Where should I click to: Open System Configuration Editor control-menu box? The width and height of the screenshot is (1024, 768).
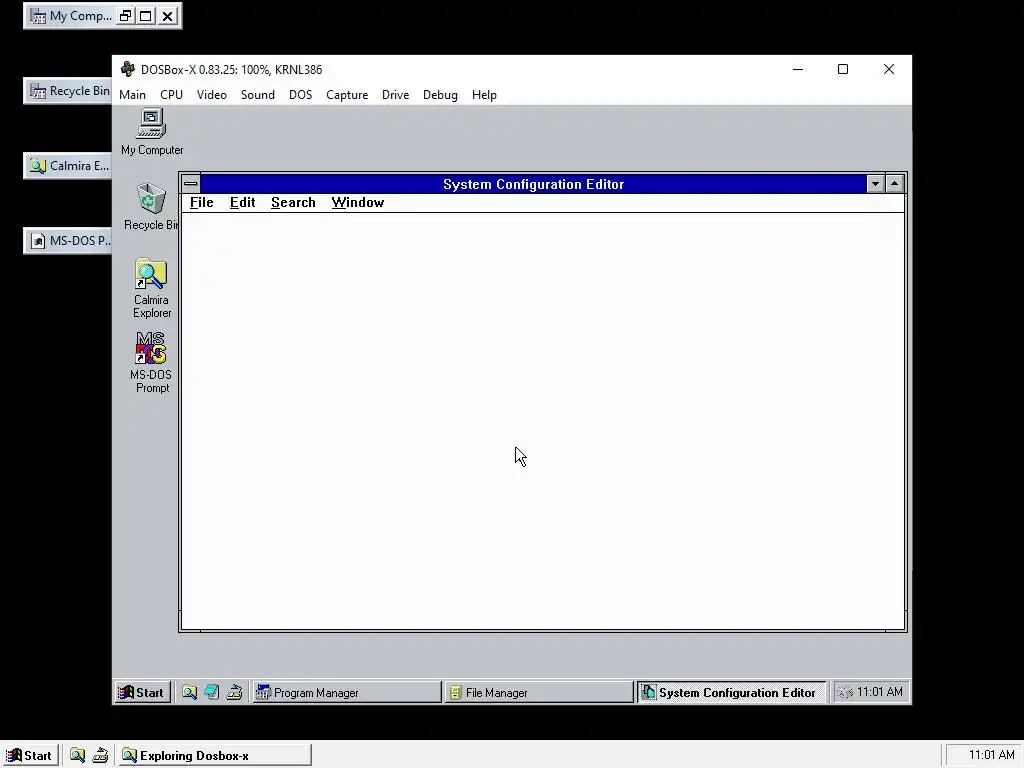click(191, 184)
